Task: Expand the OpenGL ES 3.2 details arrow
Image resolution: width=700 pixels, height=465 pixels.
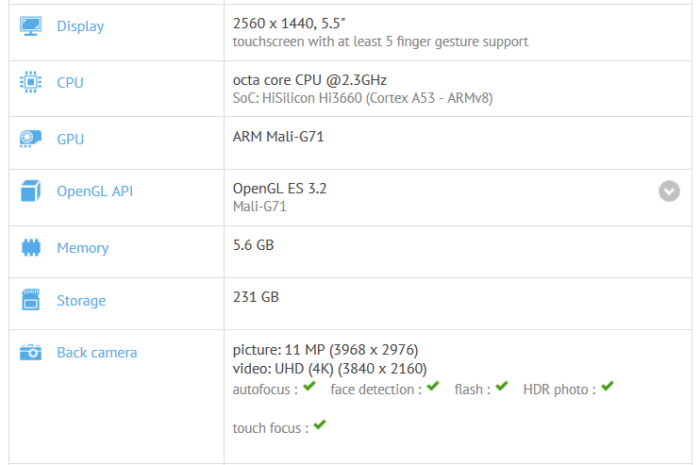Action: (x=669, y=191)
